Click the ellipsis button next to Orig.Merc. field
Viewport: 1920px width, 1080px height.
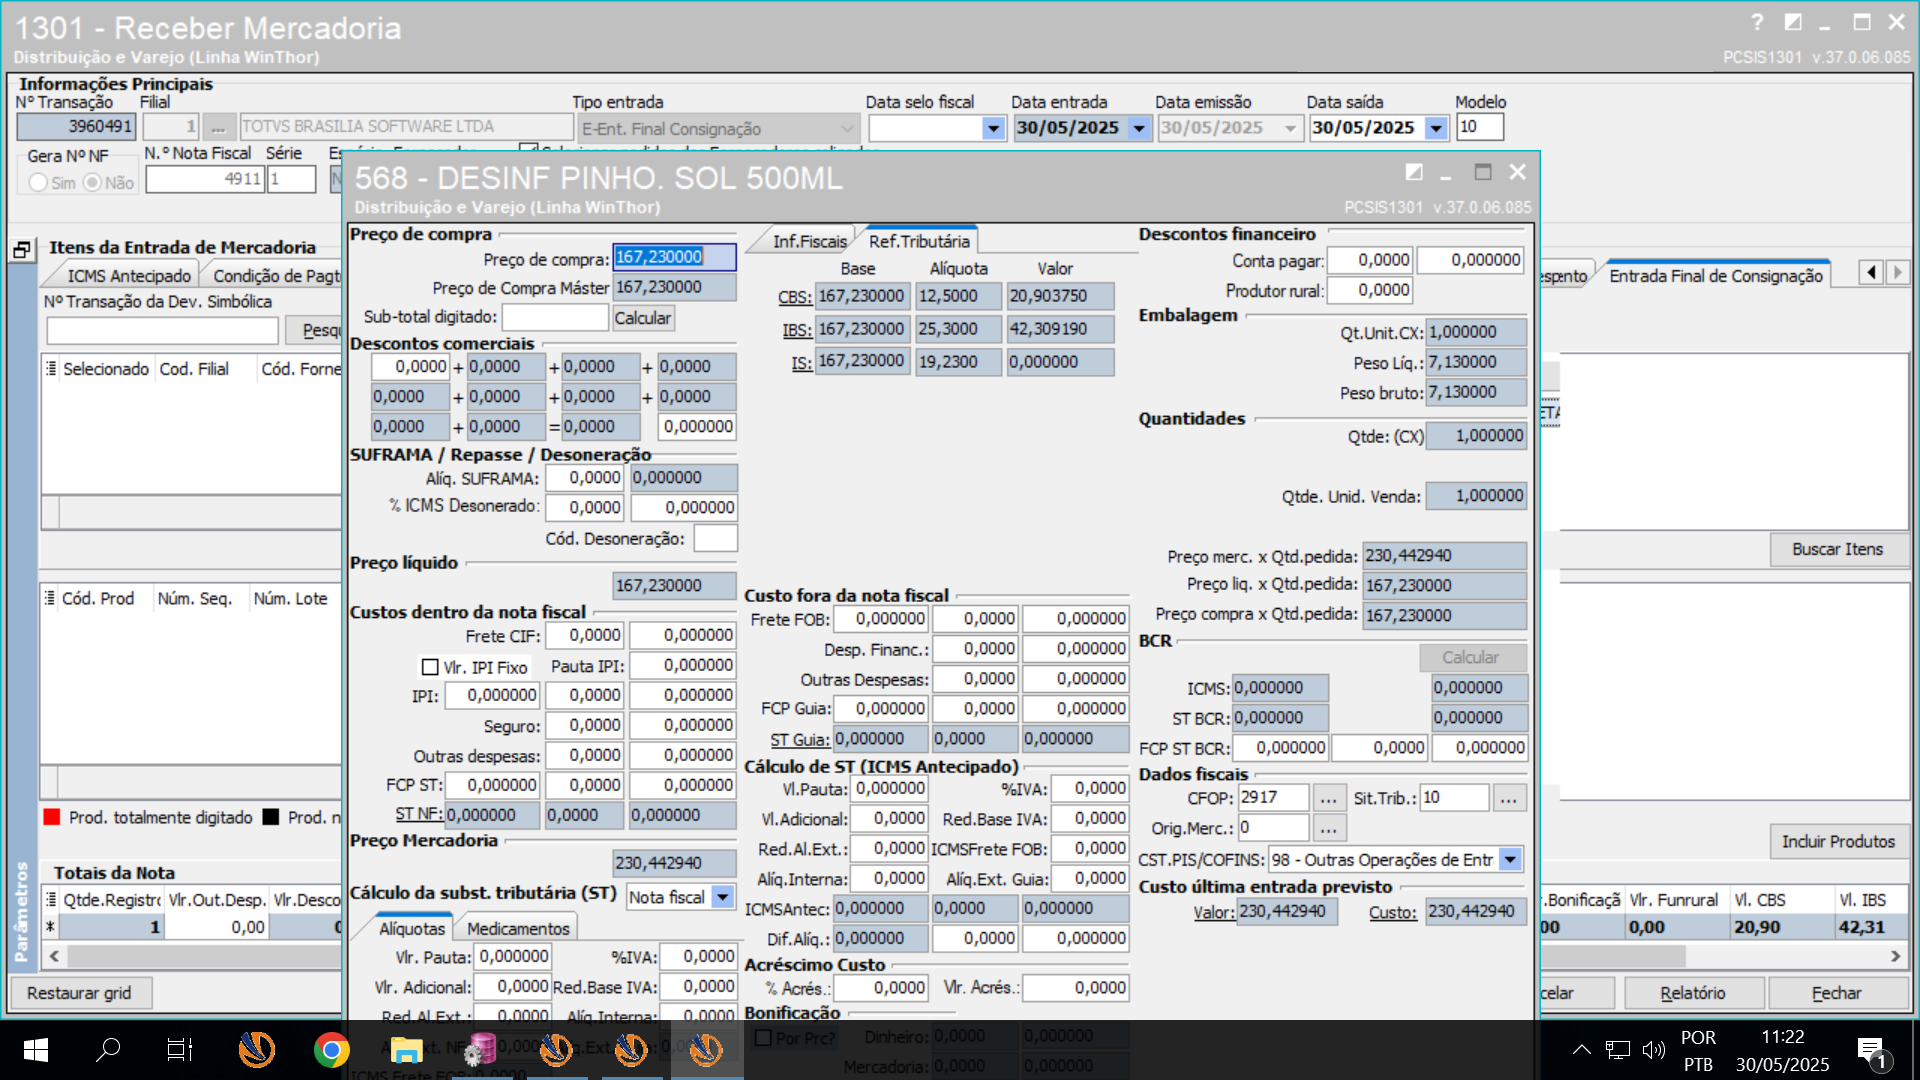(x=1328, y=828)
